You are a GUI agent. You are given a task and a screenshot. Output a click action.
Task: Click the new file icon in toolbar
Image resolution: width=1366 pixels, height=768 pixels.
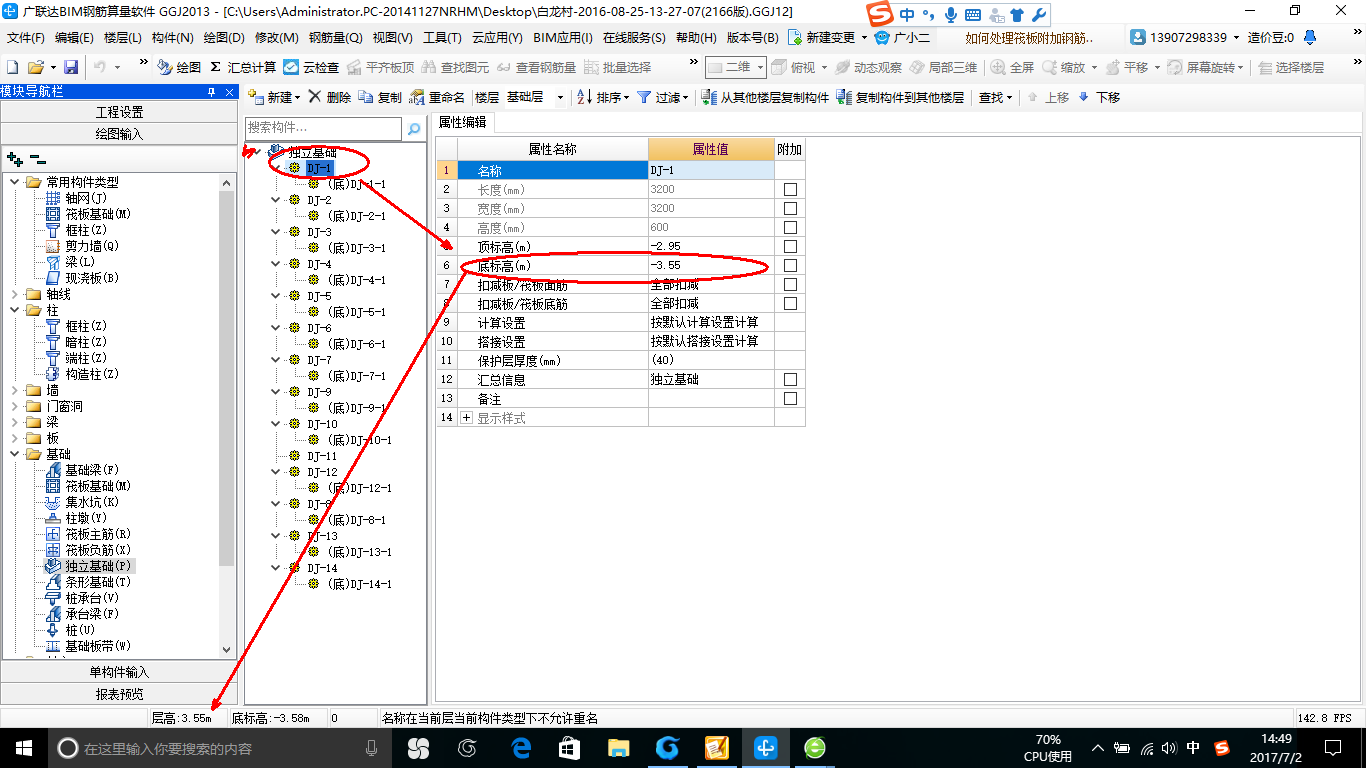click(x=13, y=67)
